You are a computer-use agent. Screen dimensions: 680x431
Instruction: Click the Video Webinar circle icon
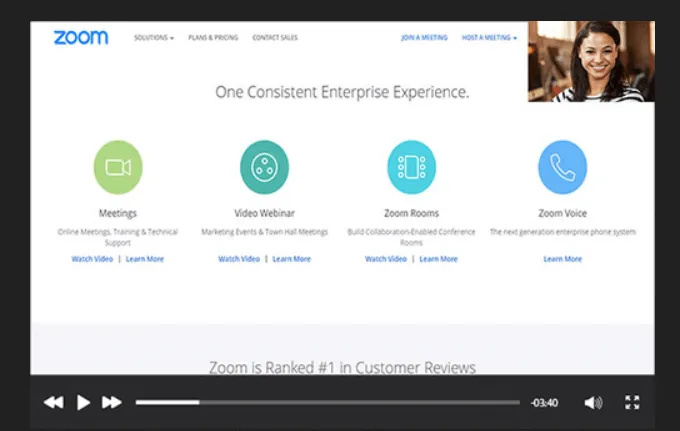coord(264,167)
